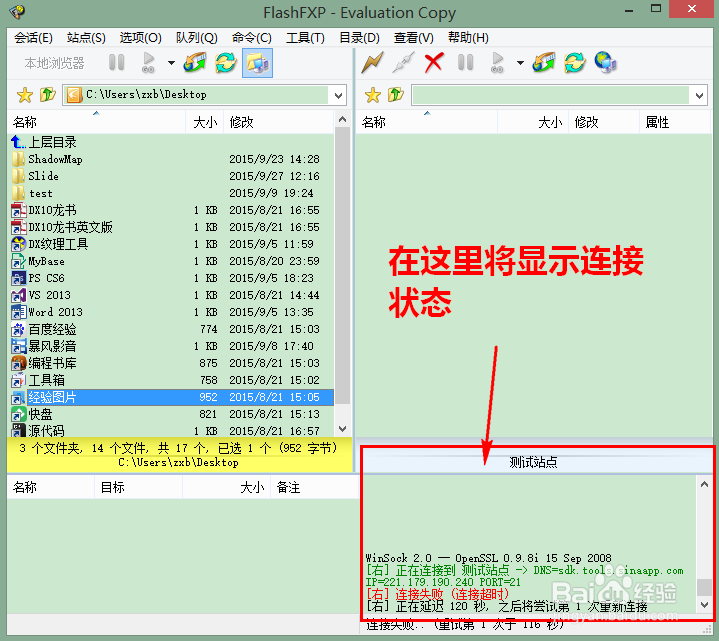
Task: Click the right pane up-folder icon
Action: tap(396, 95)
